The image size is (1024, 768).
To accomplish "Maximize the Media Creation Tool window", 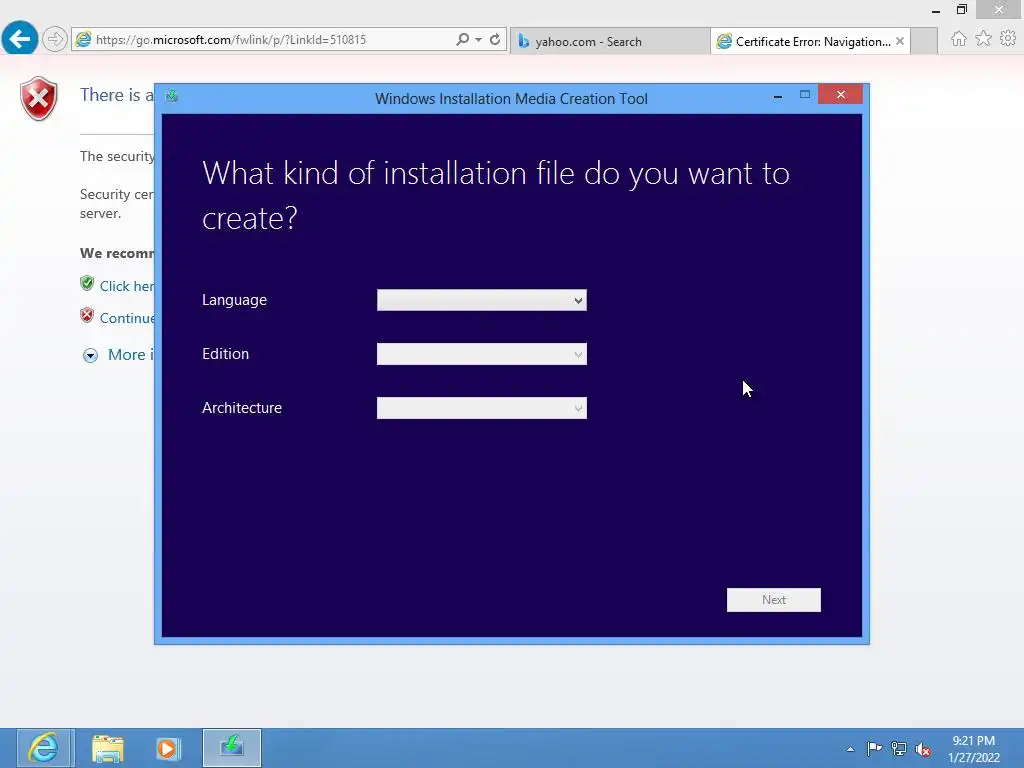I will 805,95.
